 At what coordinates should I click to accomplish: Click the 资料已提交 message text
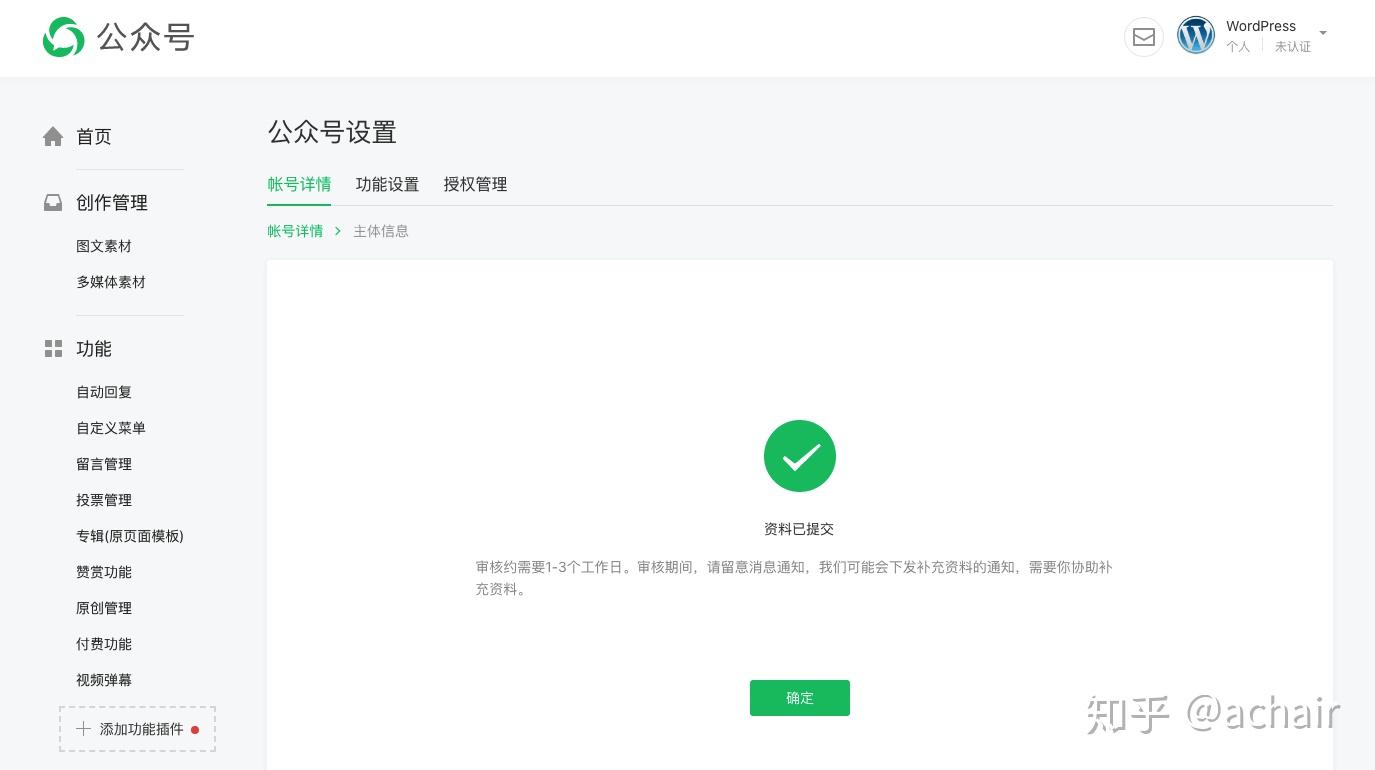(x=799, y=529)
